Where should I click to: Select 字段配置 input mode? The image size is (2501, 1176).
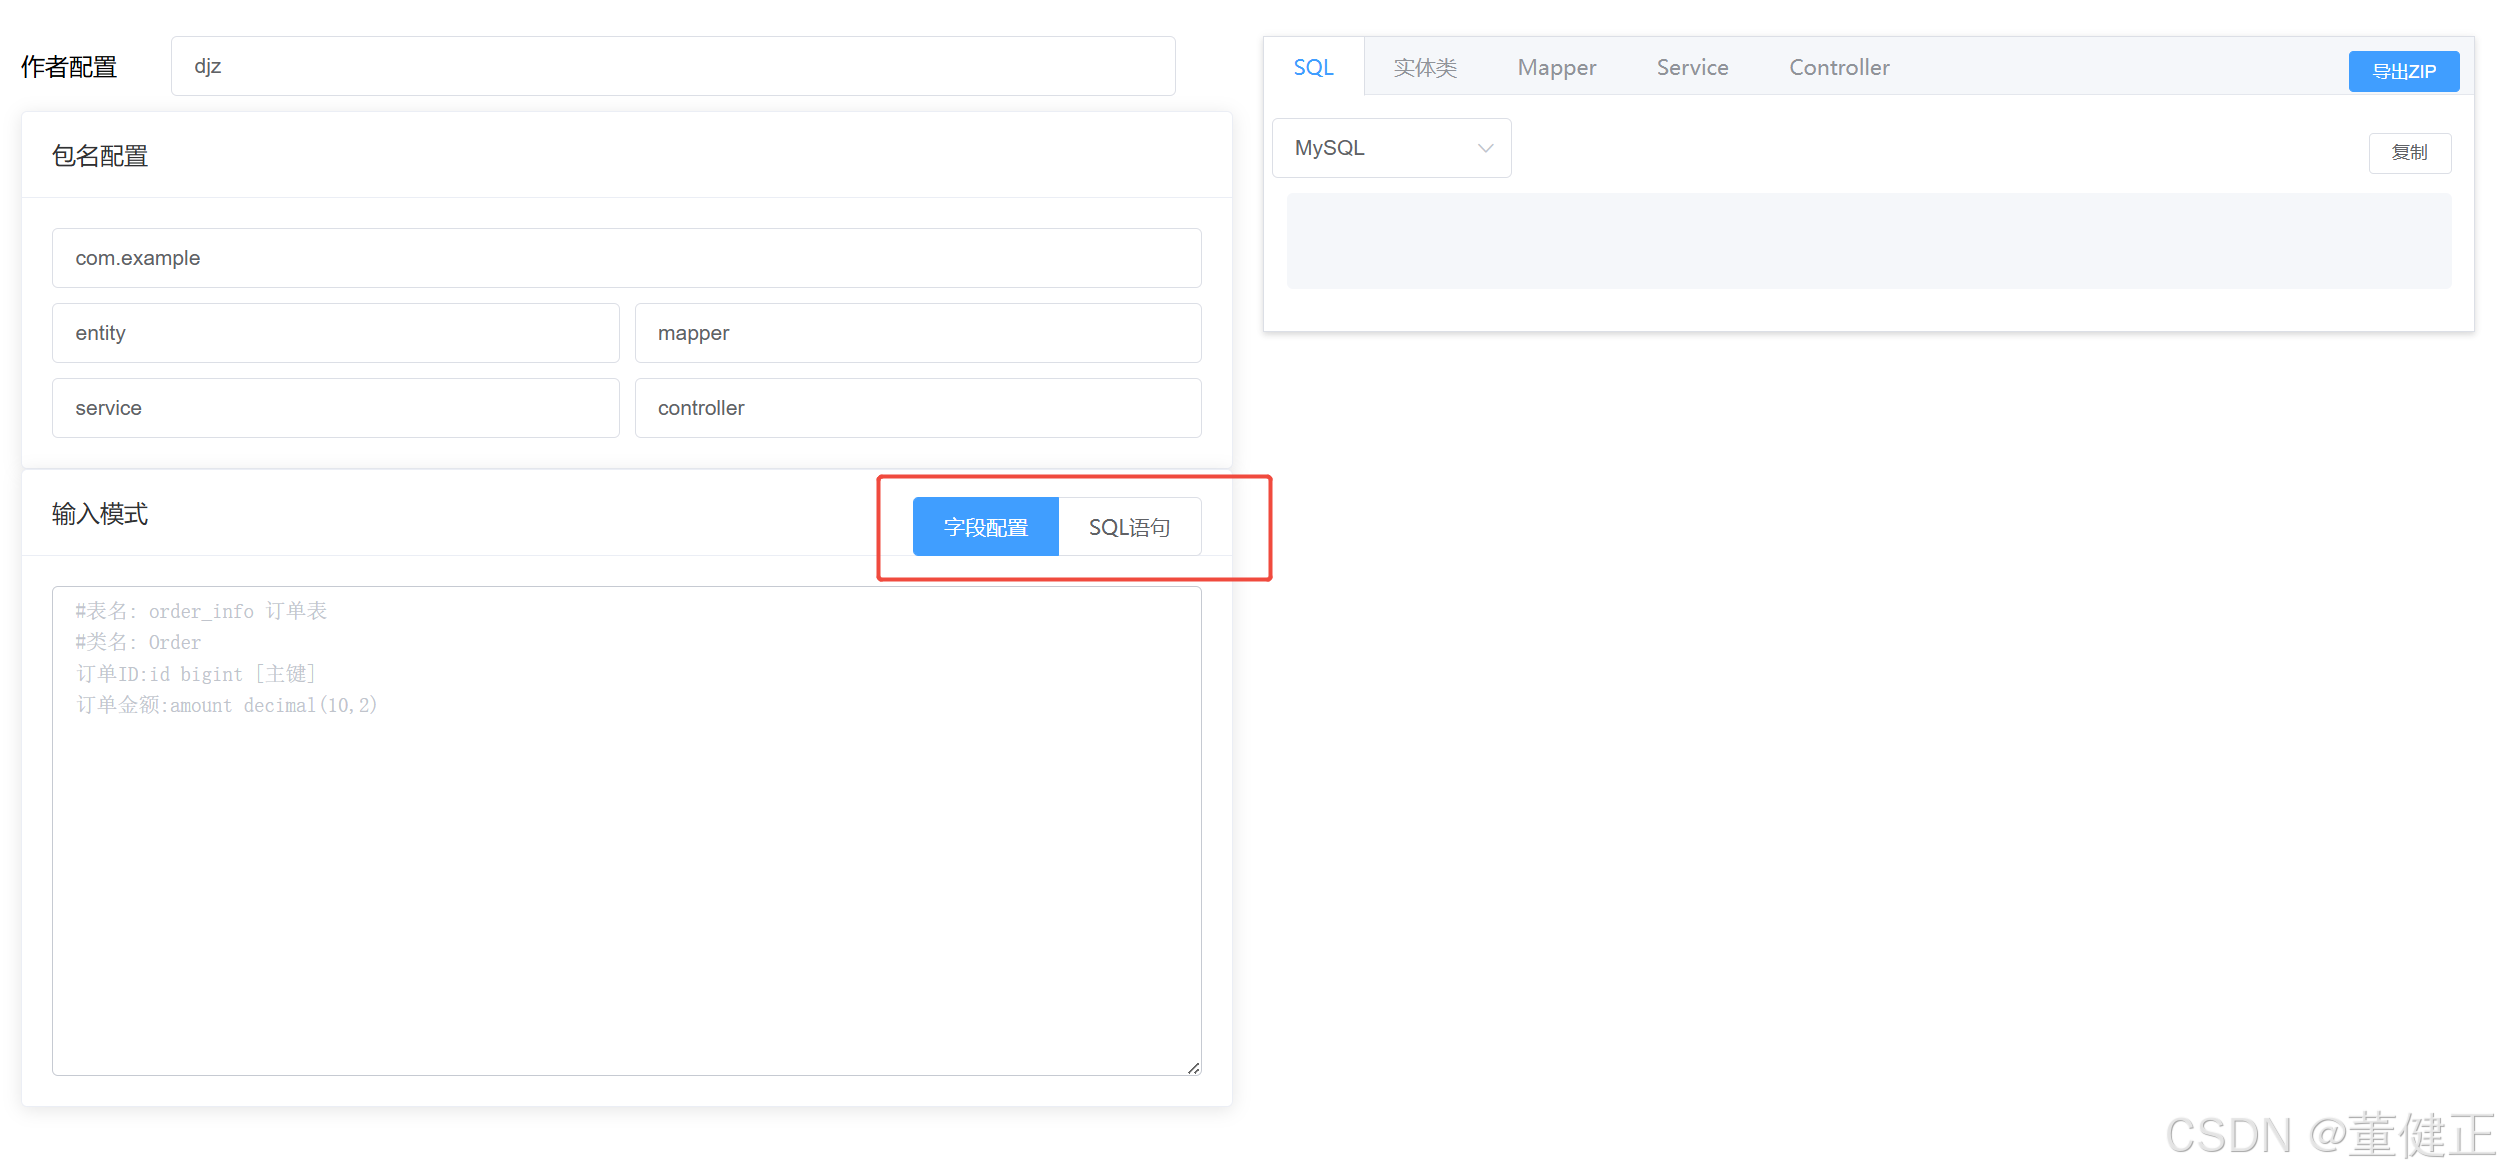coord(985,527)
